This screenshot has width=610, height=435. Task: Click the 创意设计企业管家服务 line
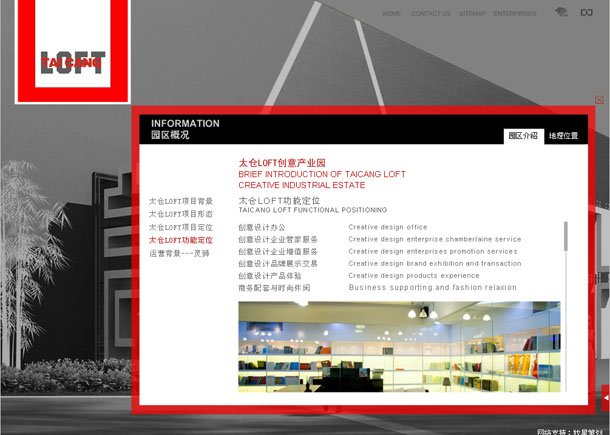click(x=278, y=239)
